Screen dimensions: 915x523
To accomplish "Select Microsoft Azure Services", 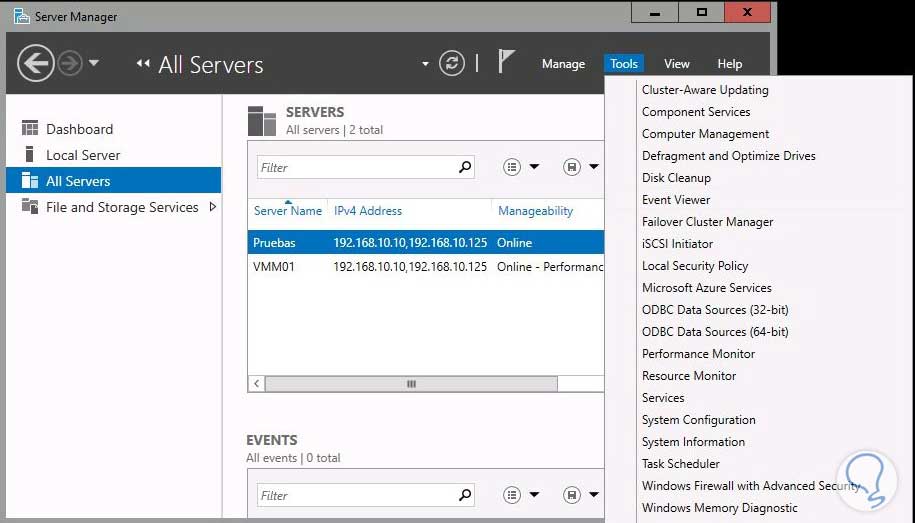I will [706, 288].
